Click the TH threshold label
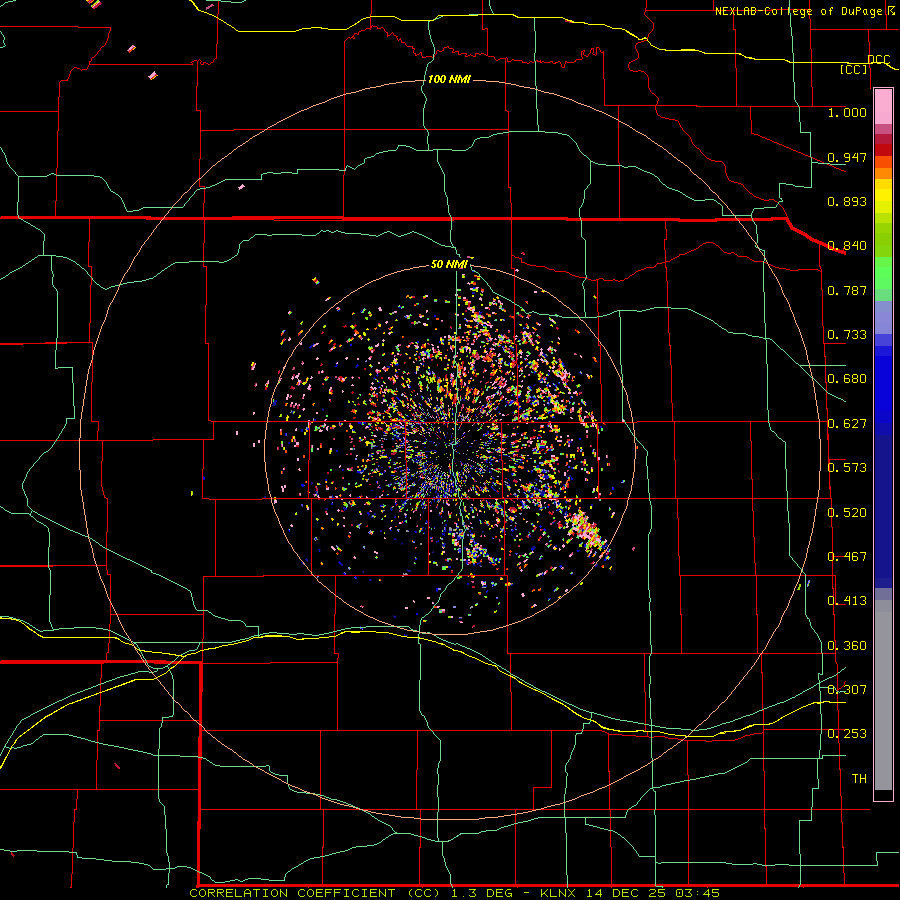900x900 pixels. click(859, 779)
